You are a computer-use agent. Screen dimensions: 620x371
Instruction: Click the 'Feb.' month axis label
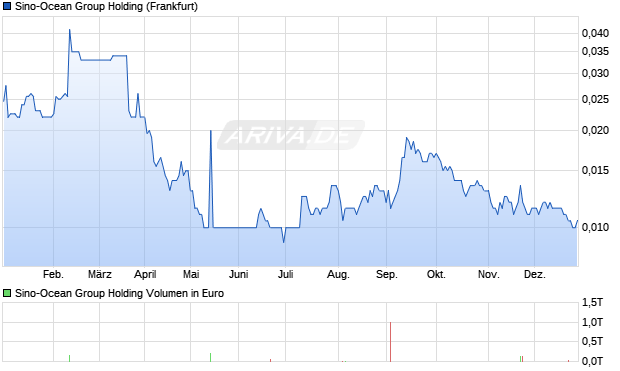(53, 274)
